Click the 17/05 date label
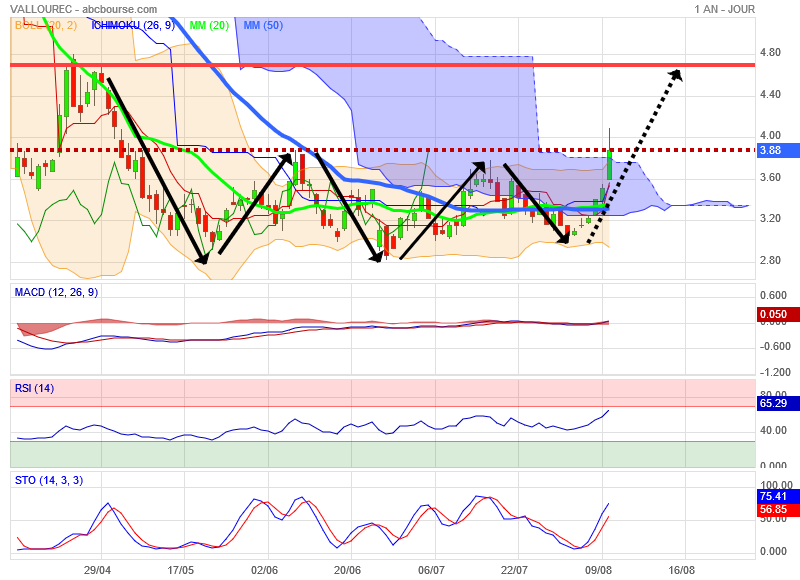 [x=181, y=570]
